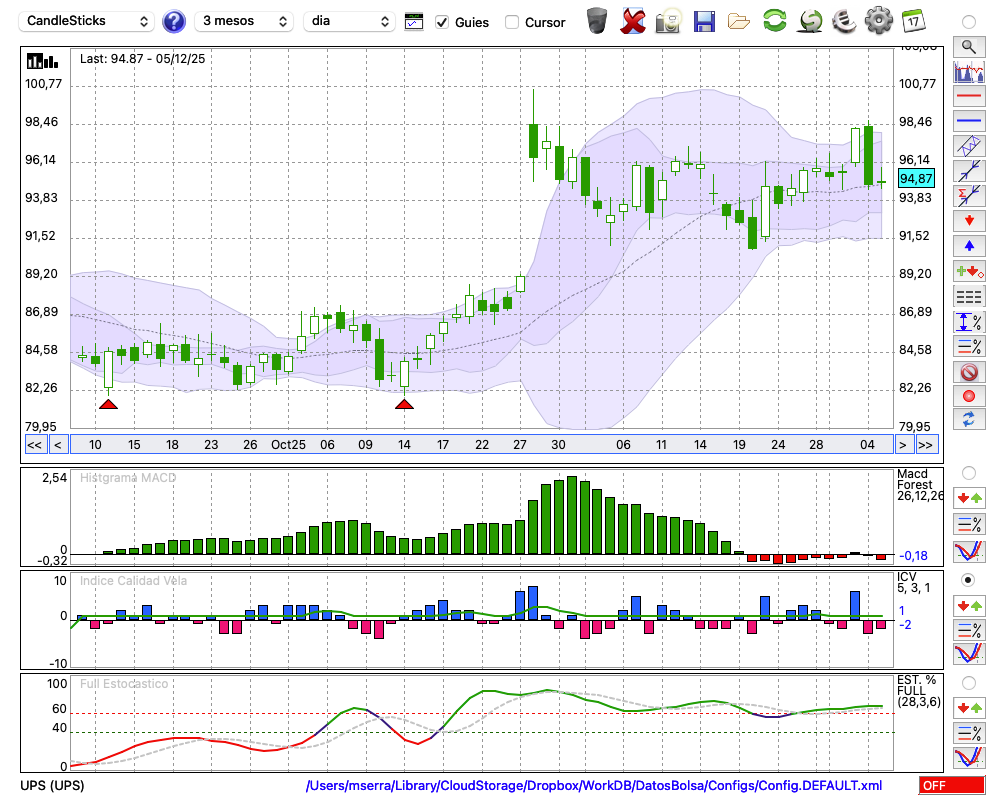Select the red horizontal line drawing tool
Screen dimensions: 1000x800
pos(968,96)
